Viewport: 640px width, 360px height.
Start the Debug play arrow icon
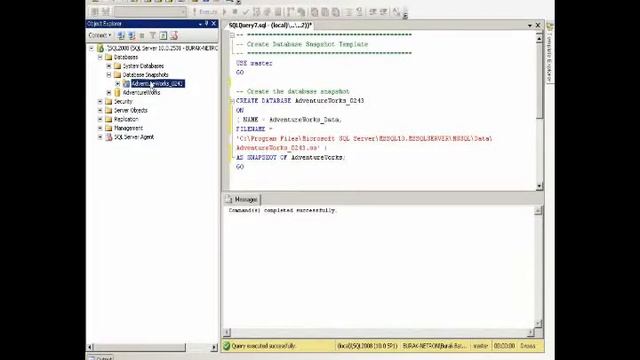224,12
